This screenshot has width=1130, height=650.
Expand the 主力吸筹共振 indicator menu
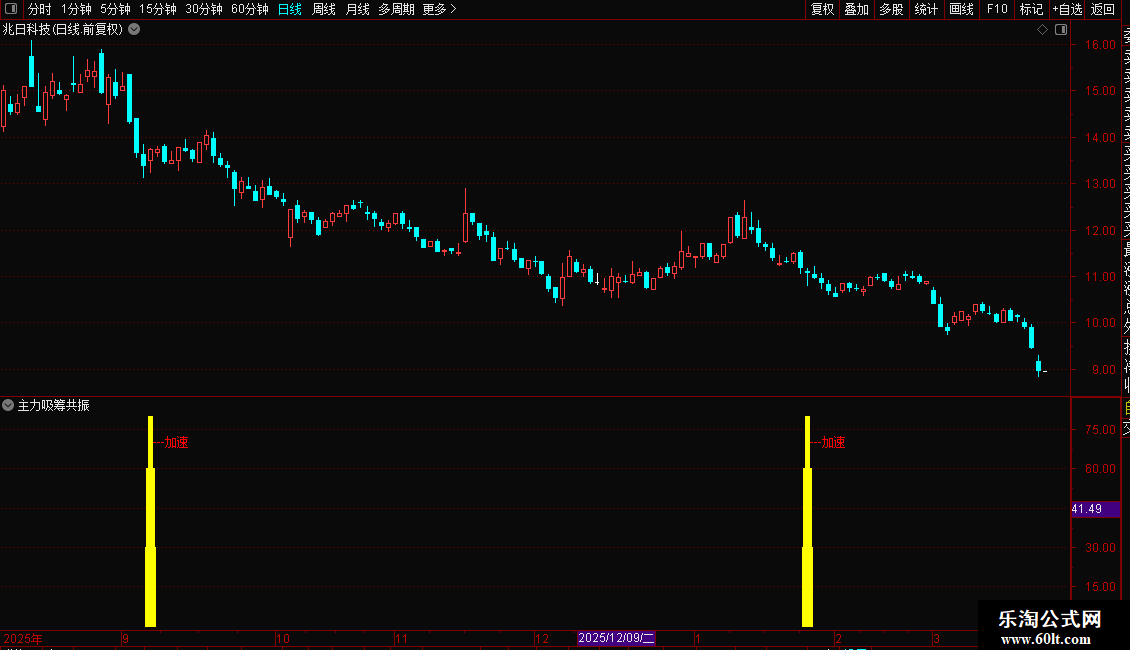pos(8,405)
